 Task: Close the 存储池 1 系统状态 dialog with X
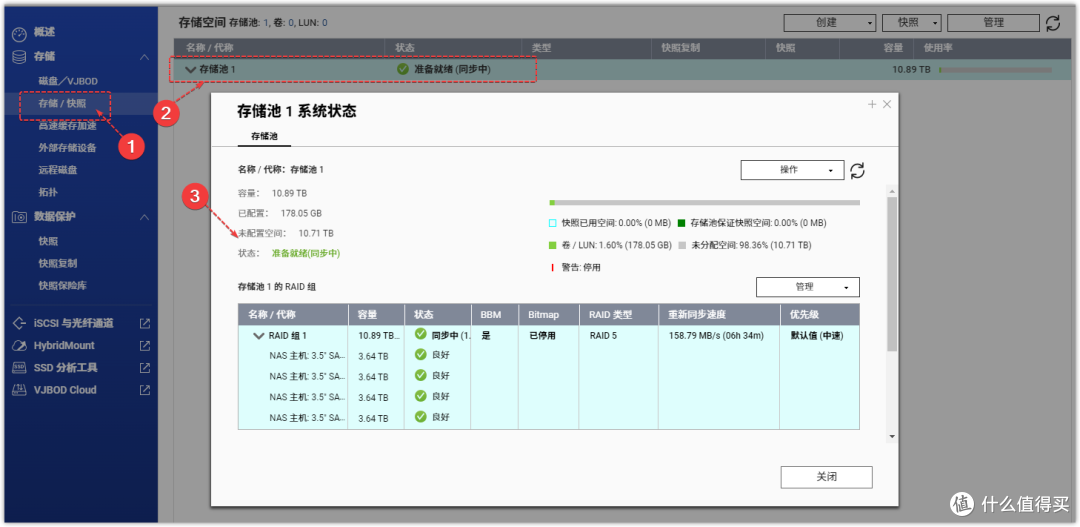click(887, 104)
